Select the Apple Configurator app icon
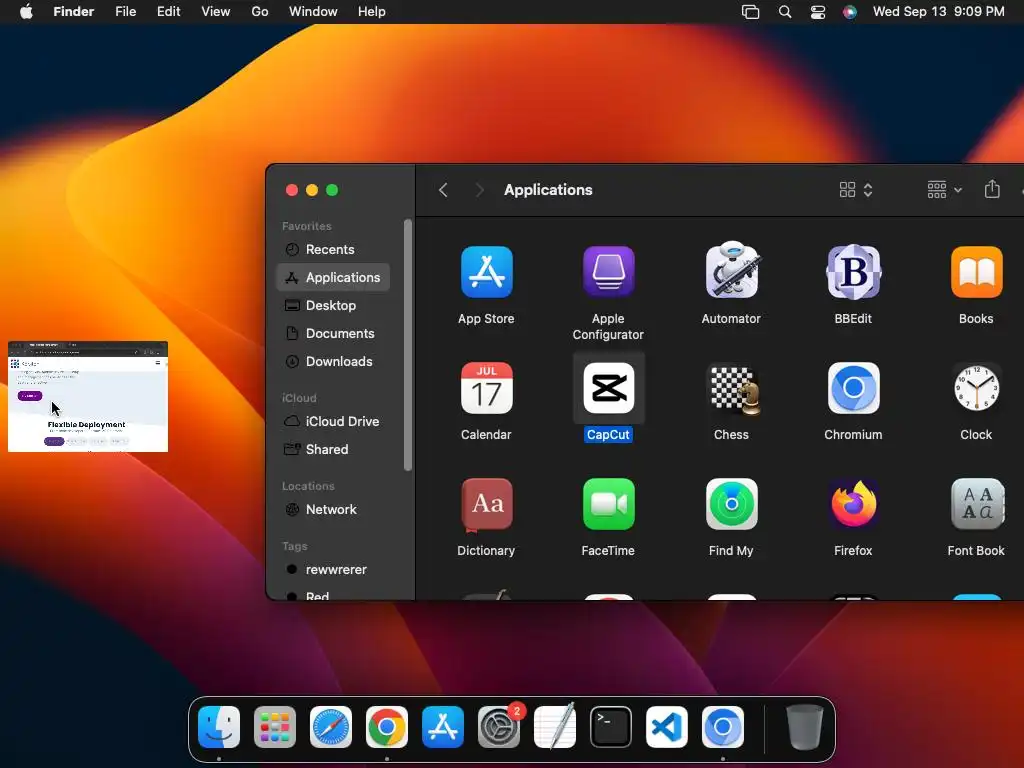 (608, 272)
